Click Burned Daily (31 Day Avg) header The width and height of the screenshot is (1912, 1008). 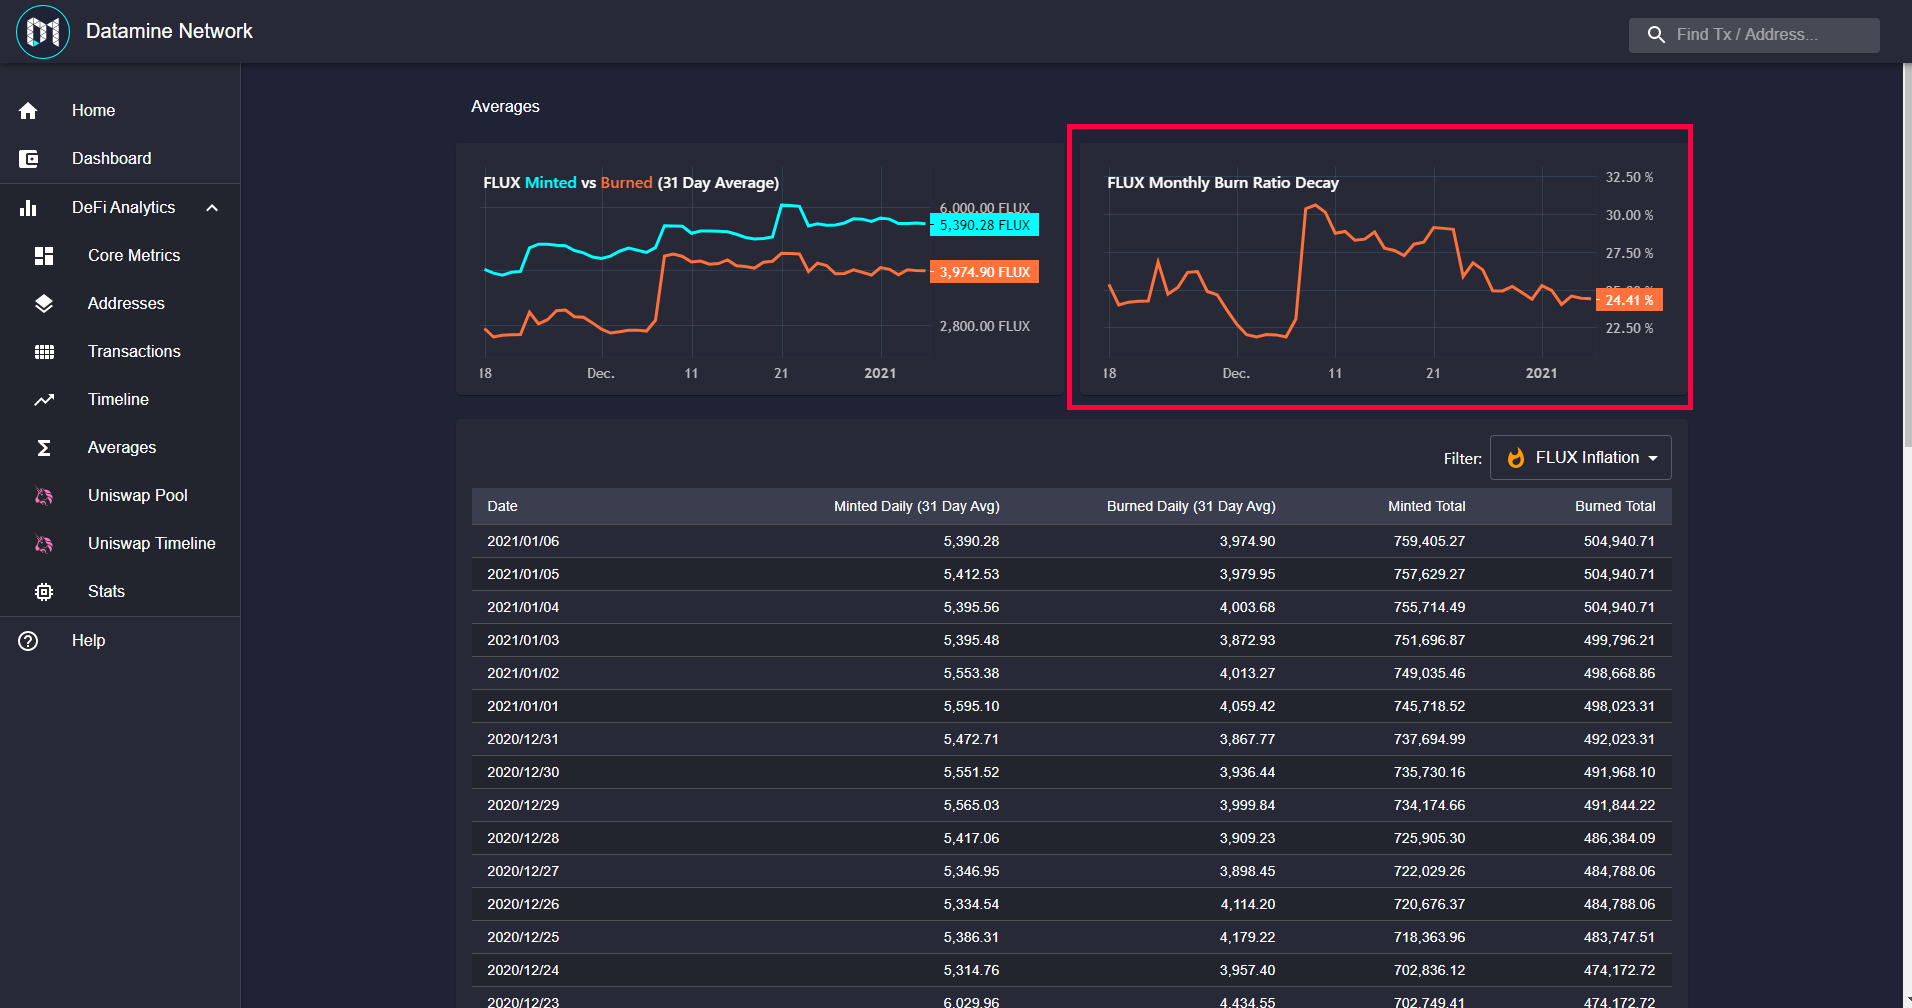[x=1191, y=507]
